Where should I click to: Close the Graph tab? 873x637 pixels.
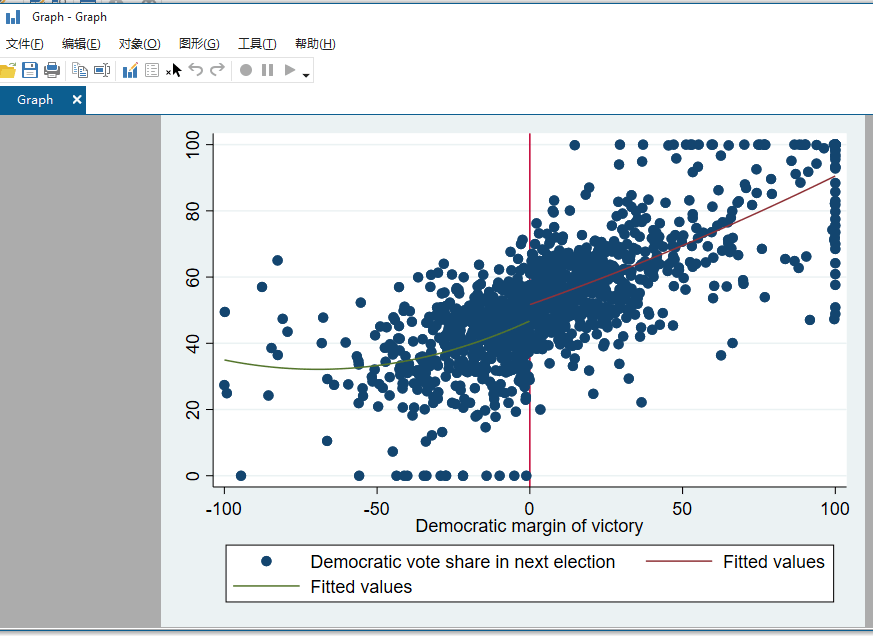[x=76, y=100]
